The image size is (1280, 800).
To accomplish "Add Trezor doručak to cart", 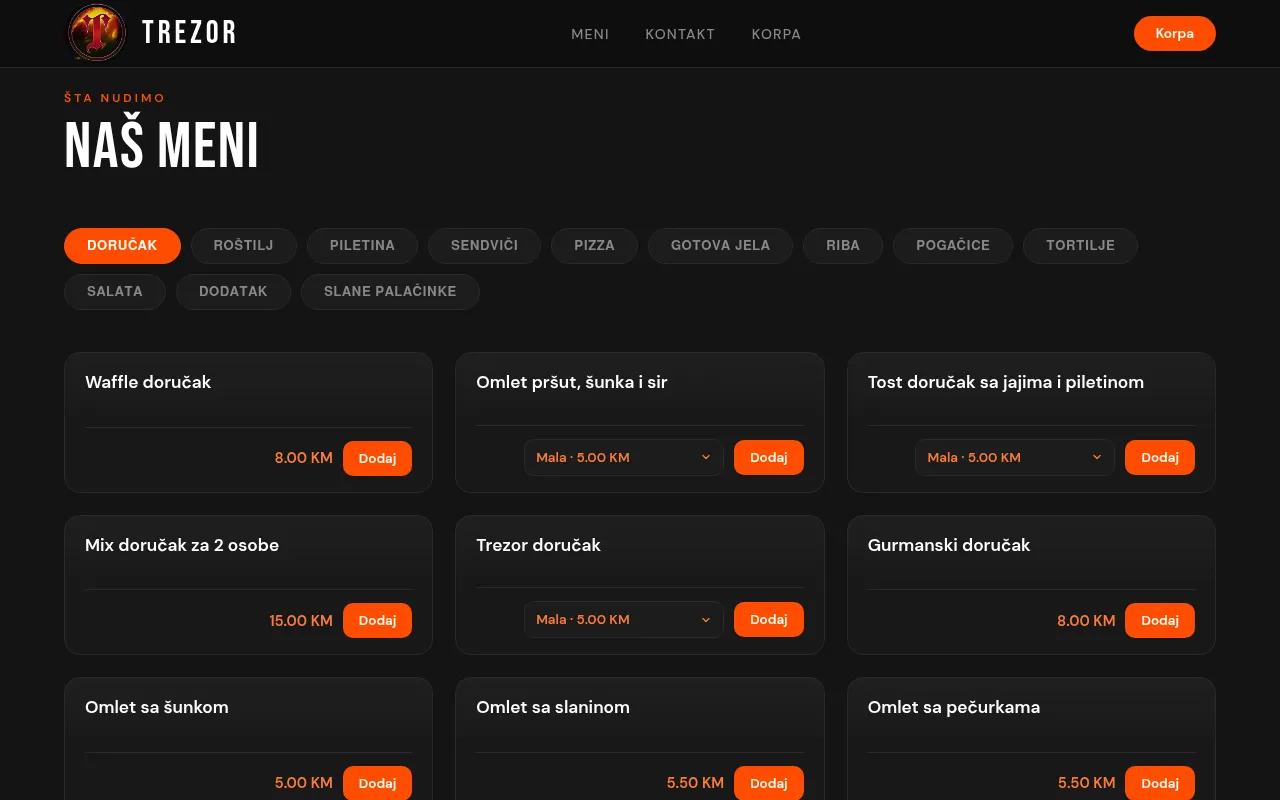I will pyautogui.click(x=768, y=619).
